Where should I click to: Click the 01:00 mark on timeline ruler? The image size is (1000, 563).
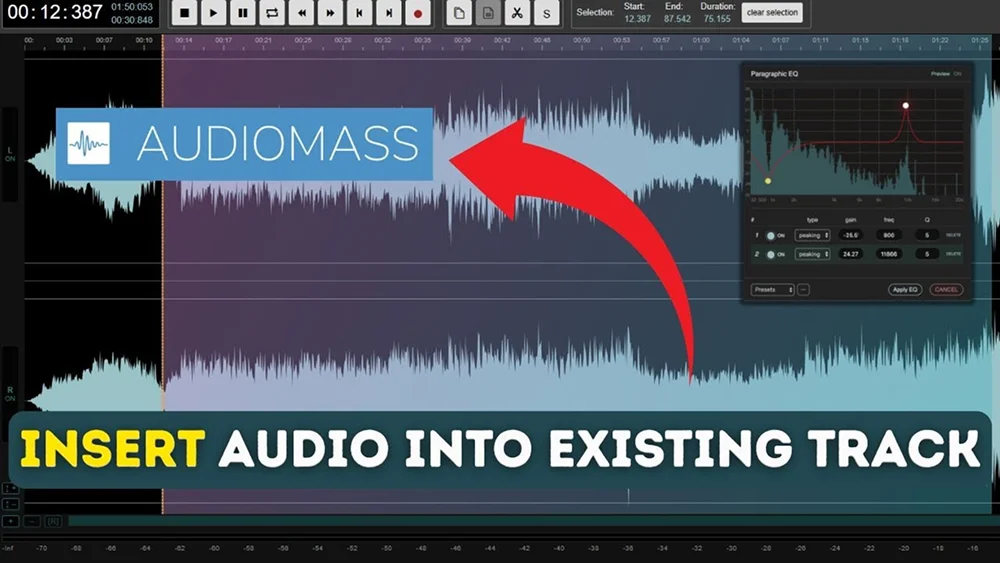click(x=701, y=40)
